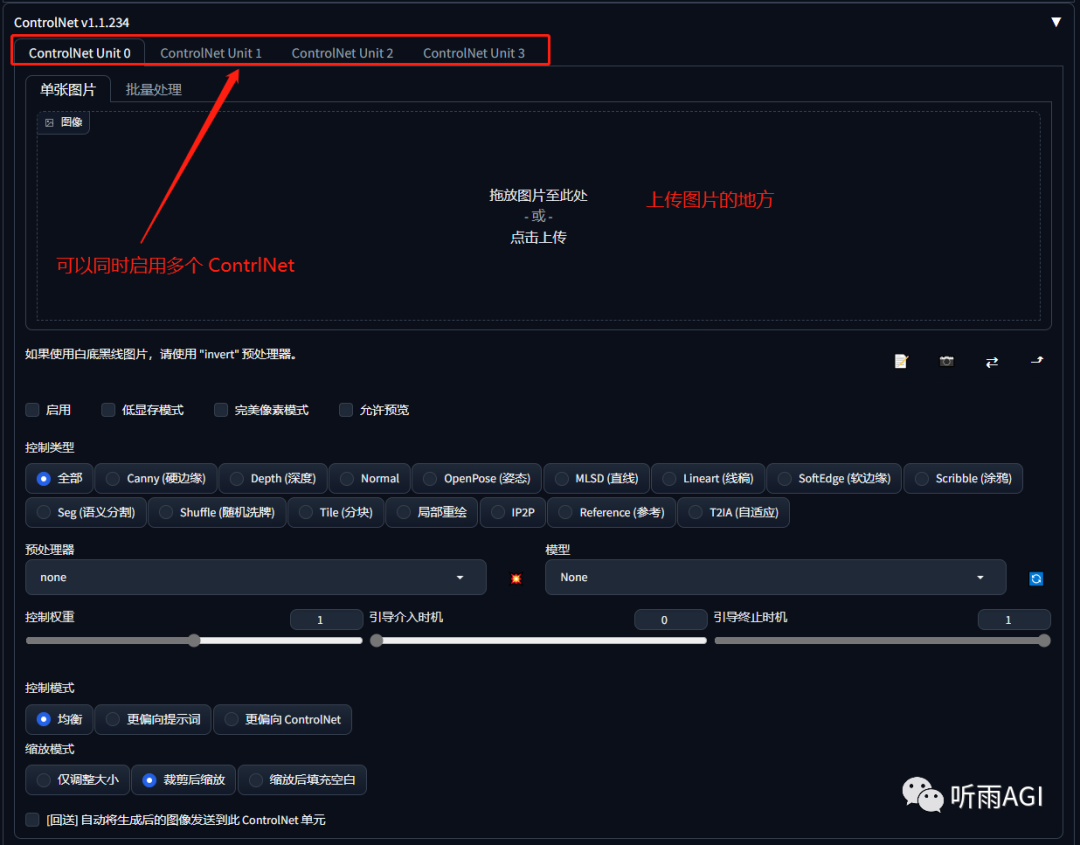Collapse the ControlNet v1.1.234 panel via the triangle
Image resolution: width=1080 pixels, height=845 pixels.
1057,20
